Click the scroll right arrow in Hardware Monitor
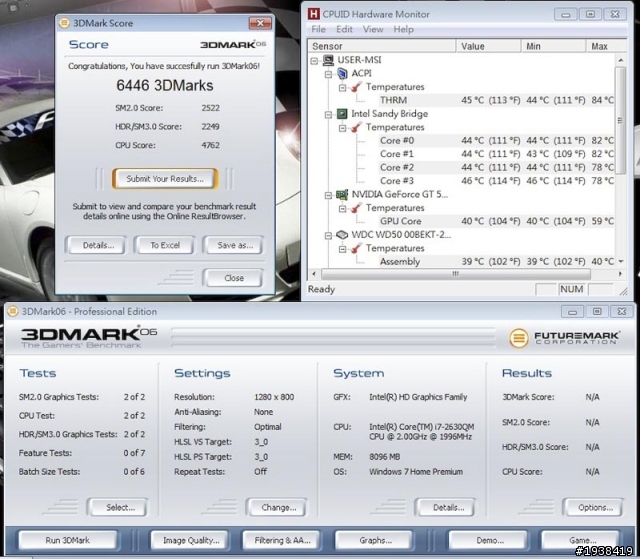 pos(620,274)
